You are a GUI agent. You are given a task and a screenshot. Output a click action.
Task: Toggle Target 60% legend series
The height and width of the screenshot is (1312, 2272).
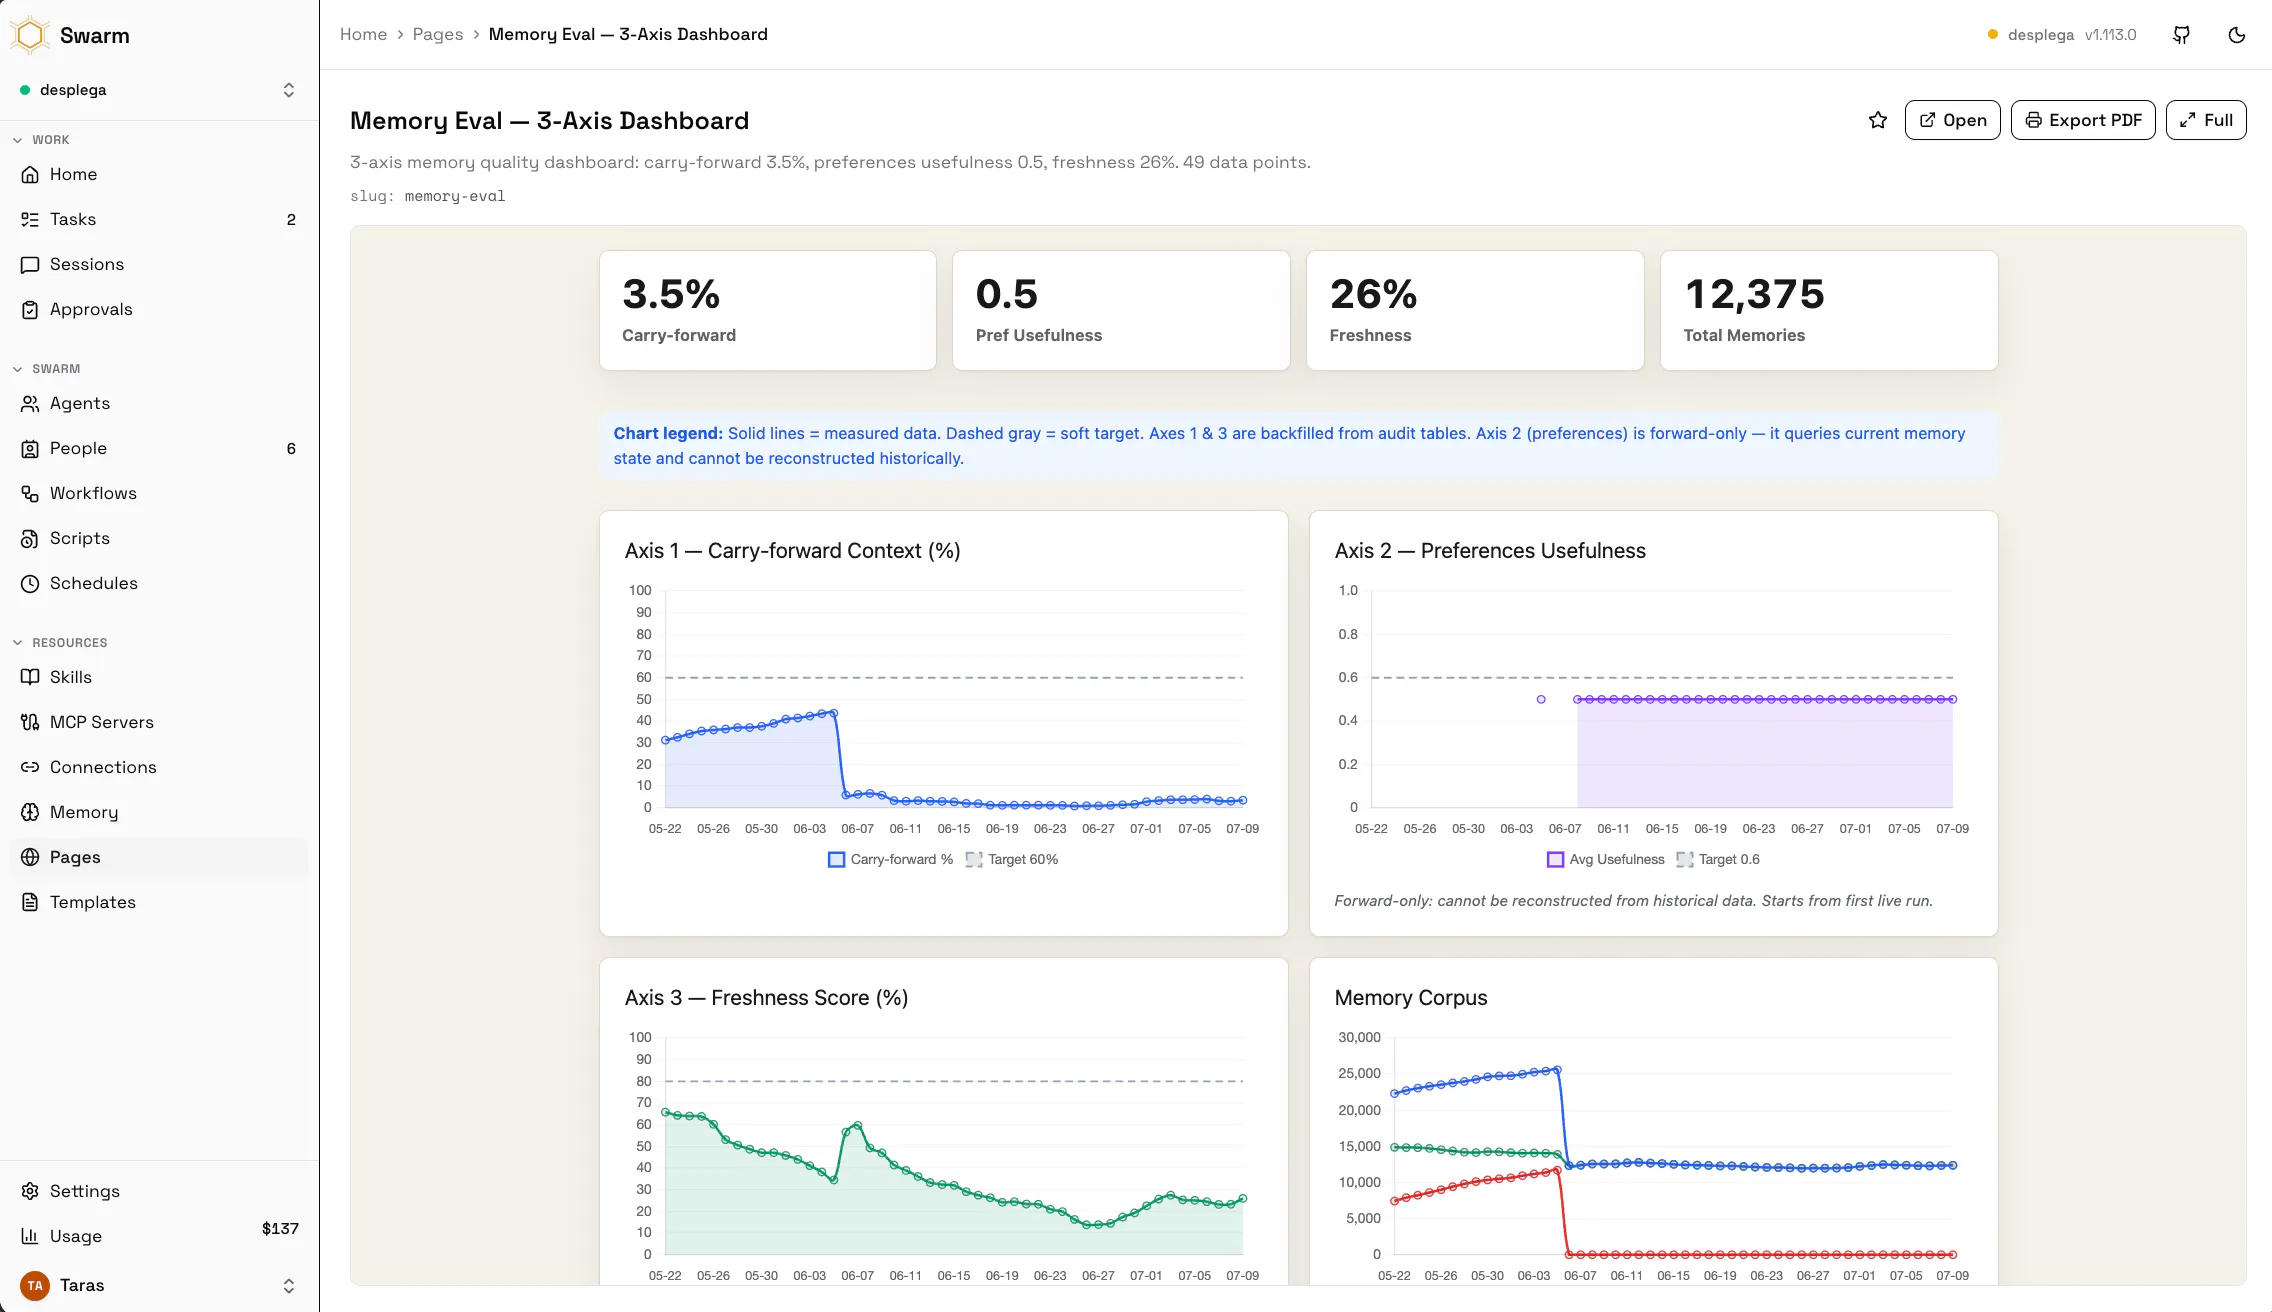[1012, 859]
